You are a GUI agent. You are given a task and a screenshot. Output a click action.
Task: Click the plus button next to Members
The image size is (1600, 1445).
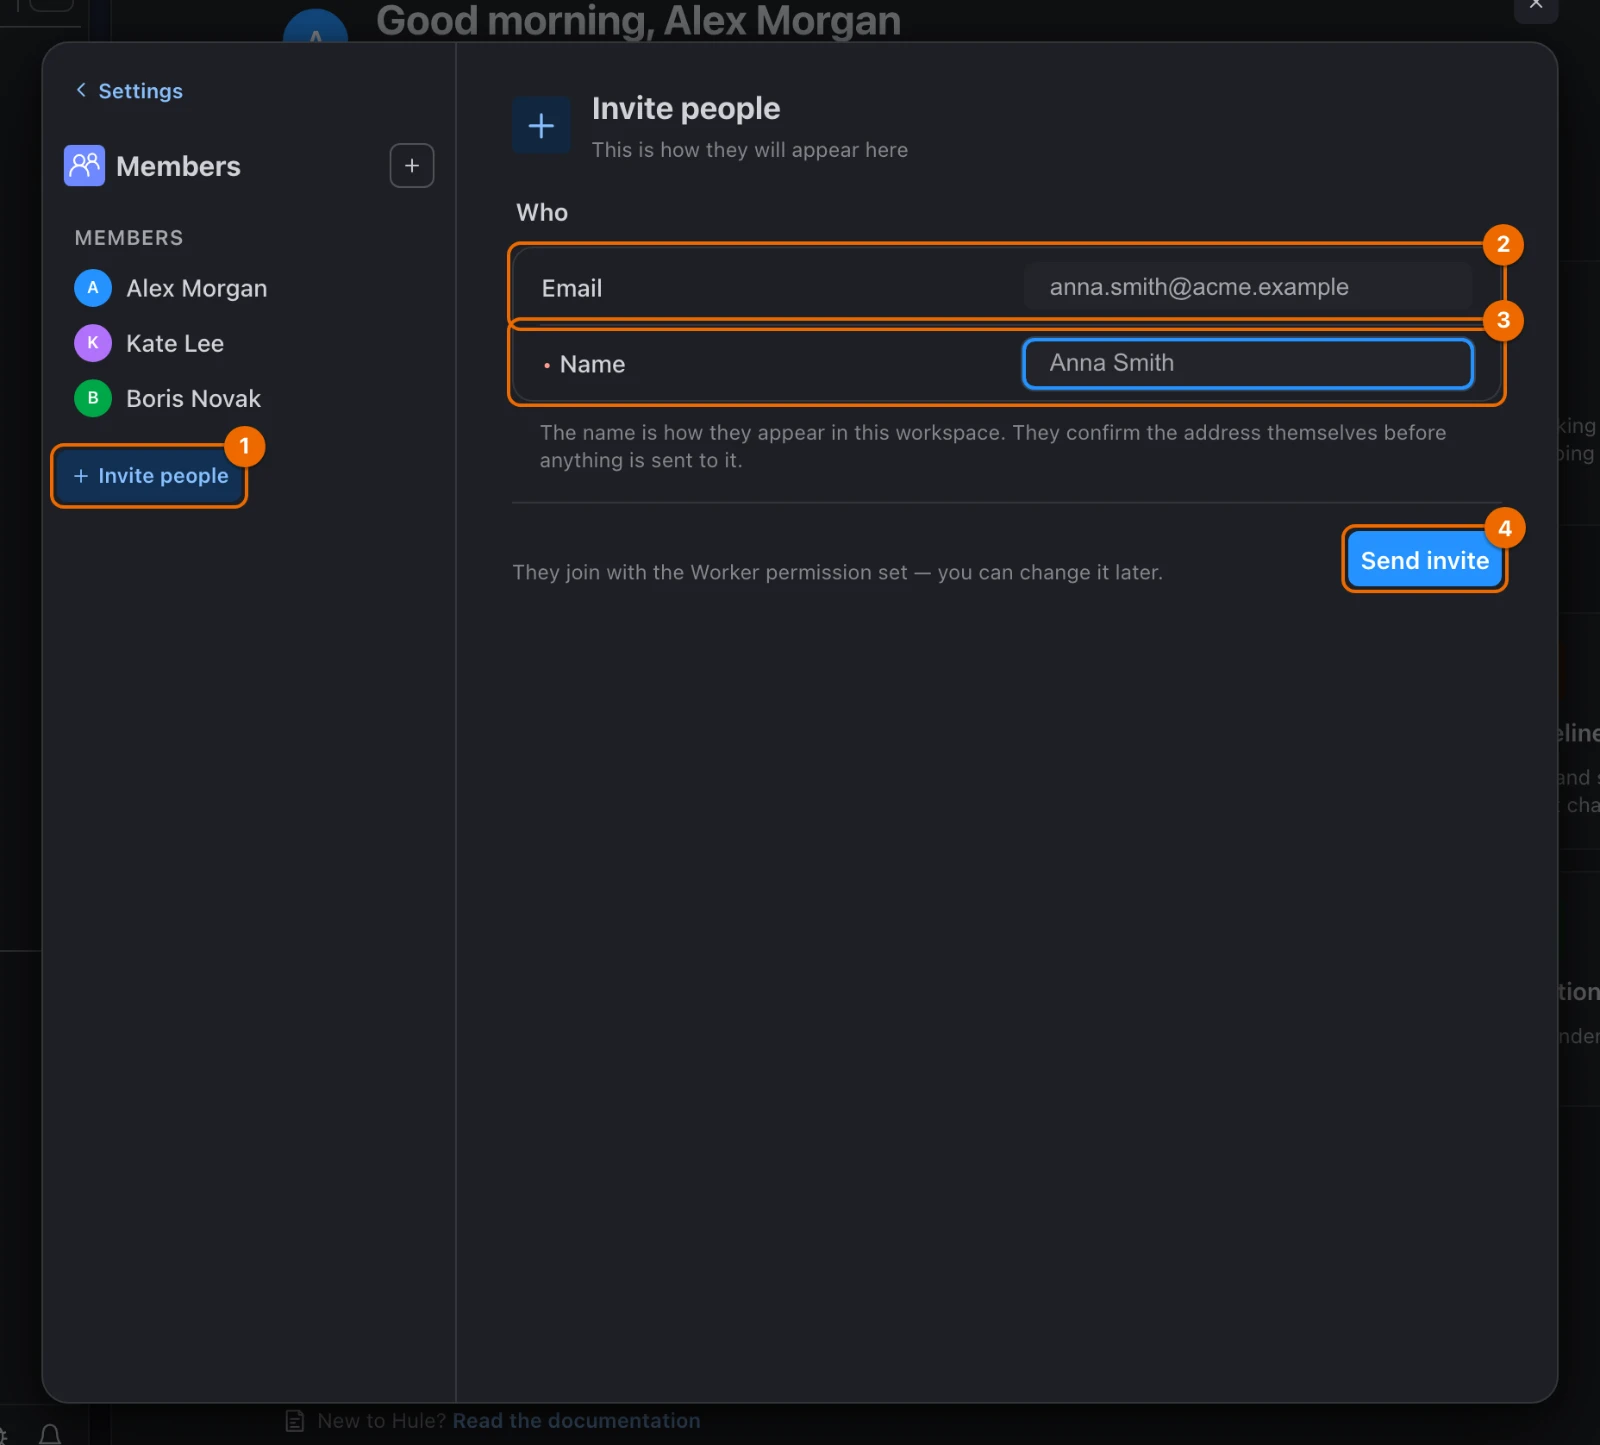[x=412, y=165]
